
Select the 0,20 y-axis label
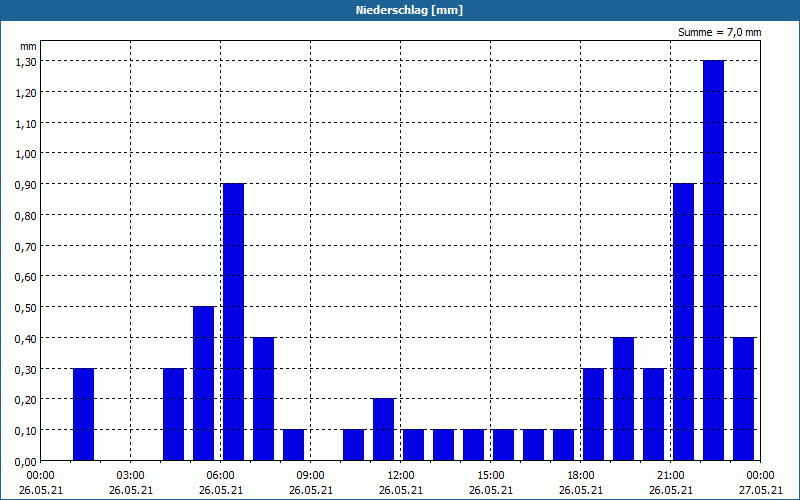[x=26, y=399]
